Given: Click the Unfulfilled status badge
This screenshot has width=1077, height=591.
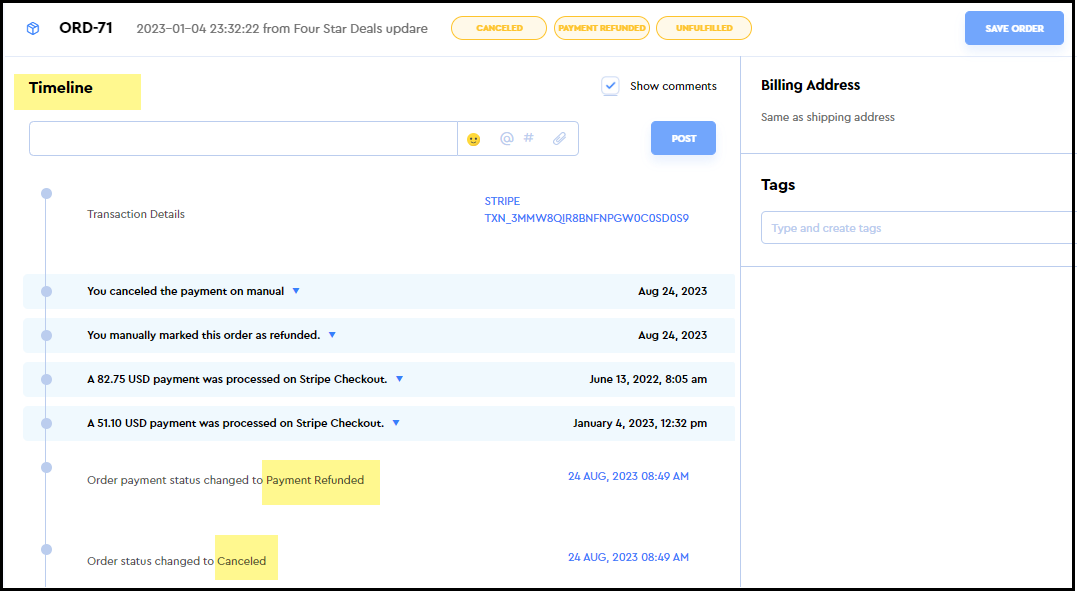Looking at the screenshot, I should (x=703, y=28).
